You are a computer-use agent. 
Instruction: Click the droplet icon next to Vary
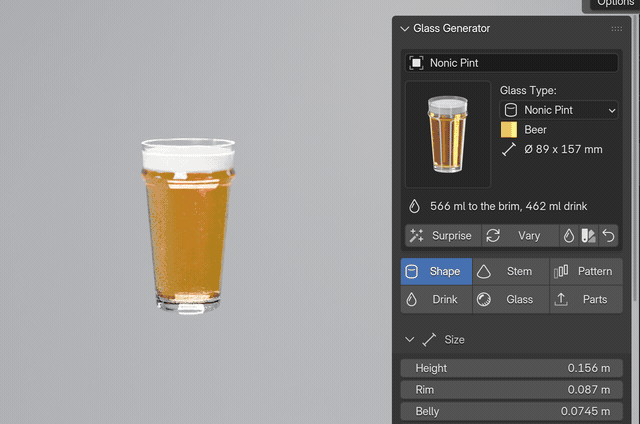(x=569, y=235)
